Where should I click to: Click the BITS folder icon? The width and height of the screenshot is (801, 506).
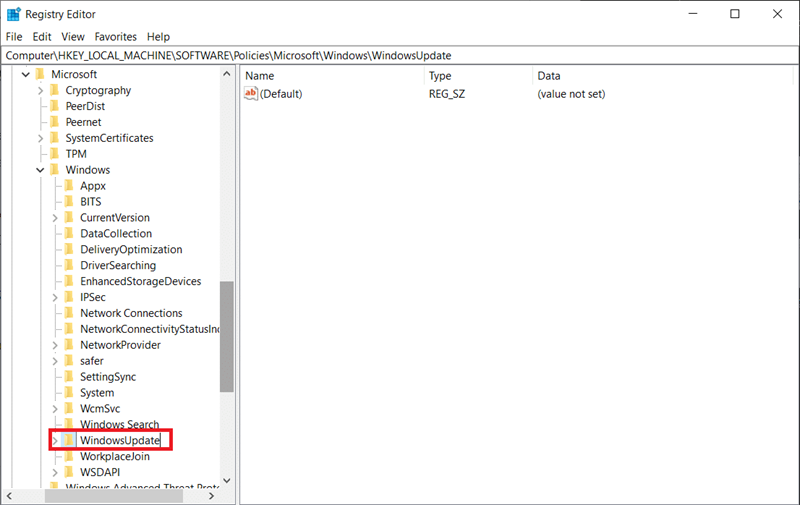pyautogui.click(x=69, y=202)
